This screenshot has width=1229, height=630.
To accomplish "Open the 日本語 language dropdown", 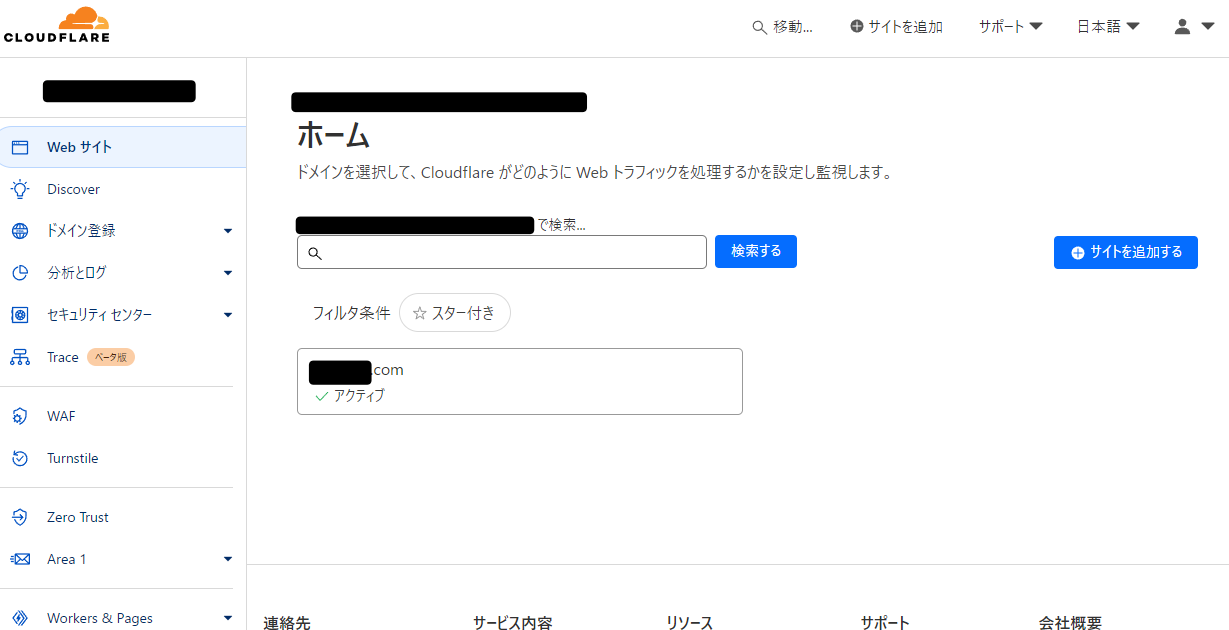I will click(1108, 27).
